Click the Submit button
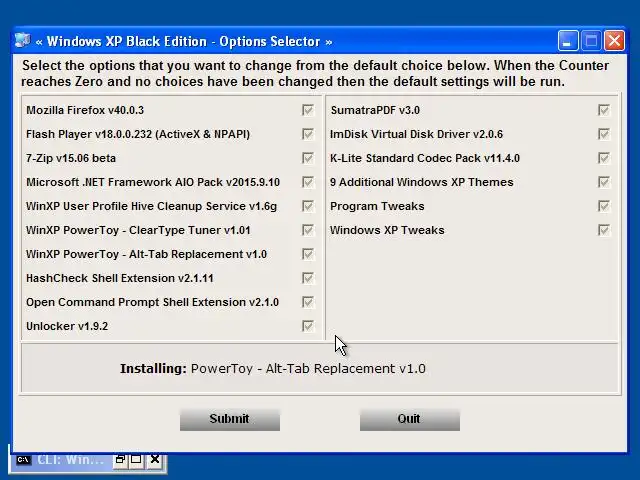This screenshot has height=480, width=640. pyautogui.click(x=230, y=419)
